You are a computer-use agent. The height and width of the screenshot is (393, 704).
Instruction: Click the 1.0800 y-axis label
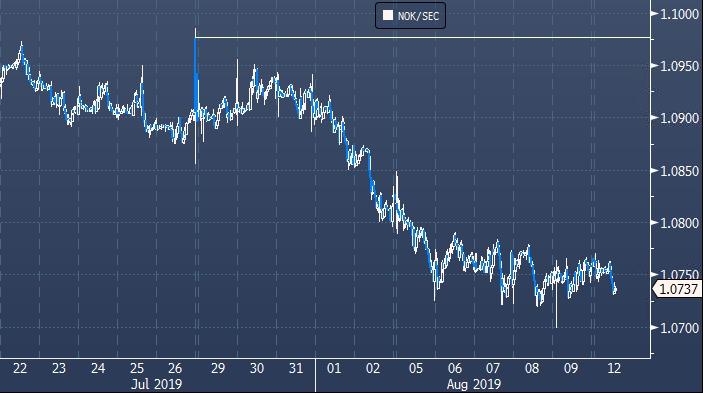pos(680,223)
